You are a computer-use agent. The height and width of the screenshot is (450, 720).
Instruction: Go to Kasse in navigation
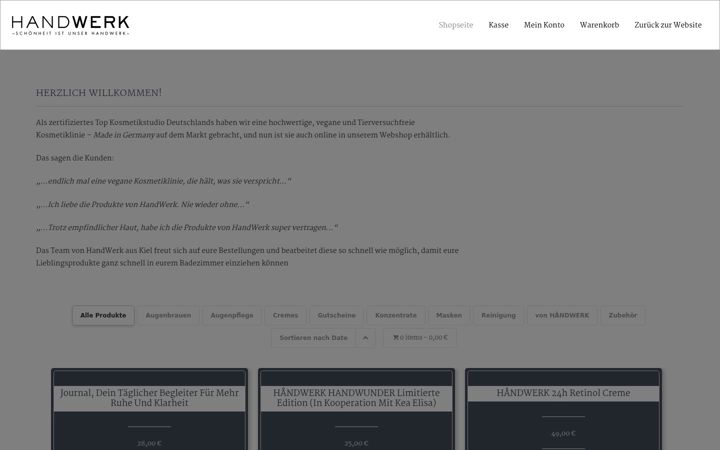coord(498,25)
